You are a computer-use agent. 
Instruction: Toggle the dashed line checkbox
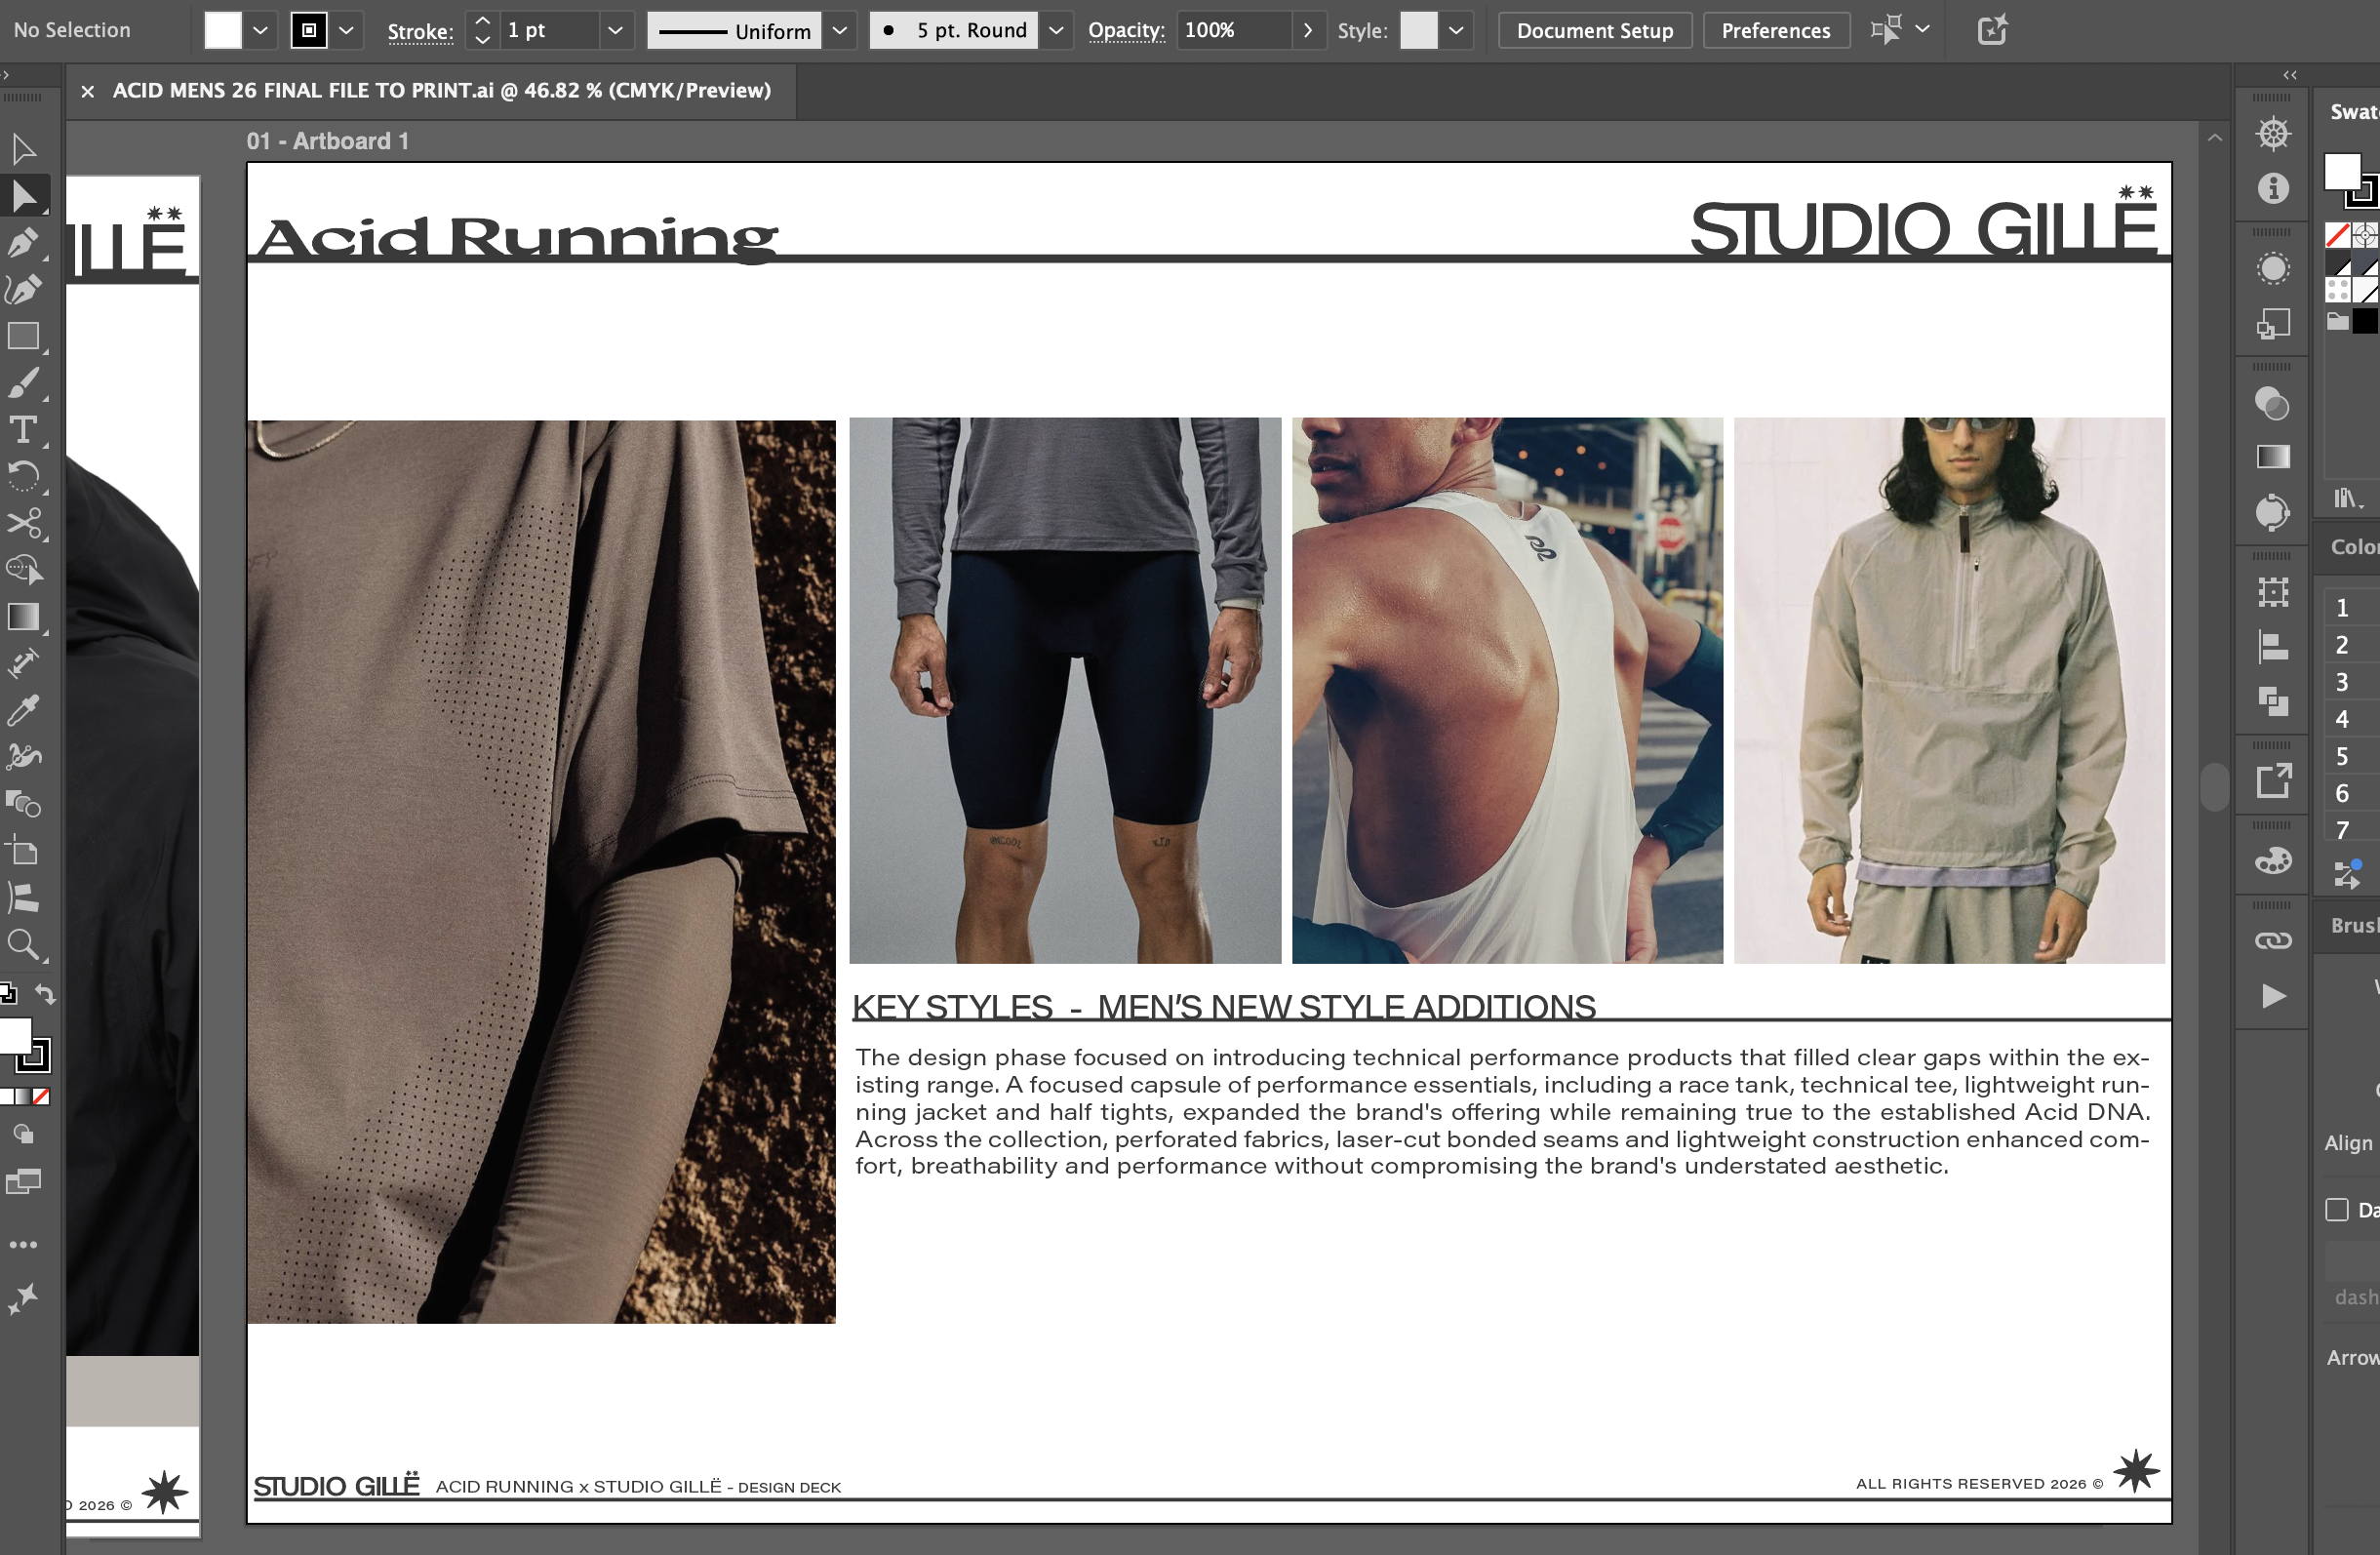click(x=2337, y=1210)
